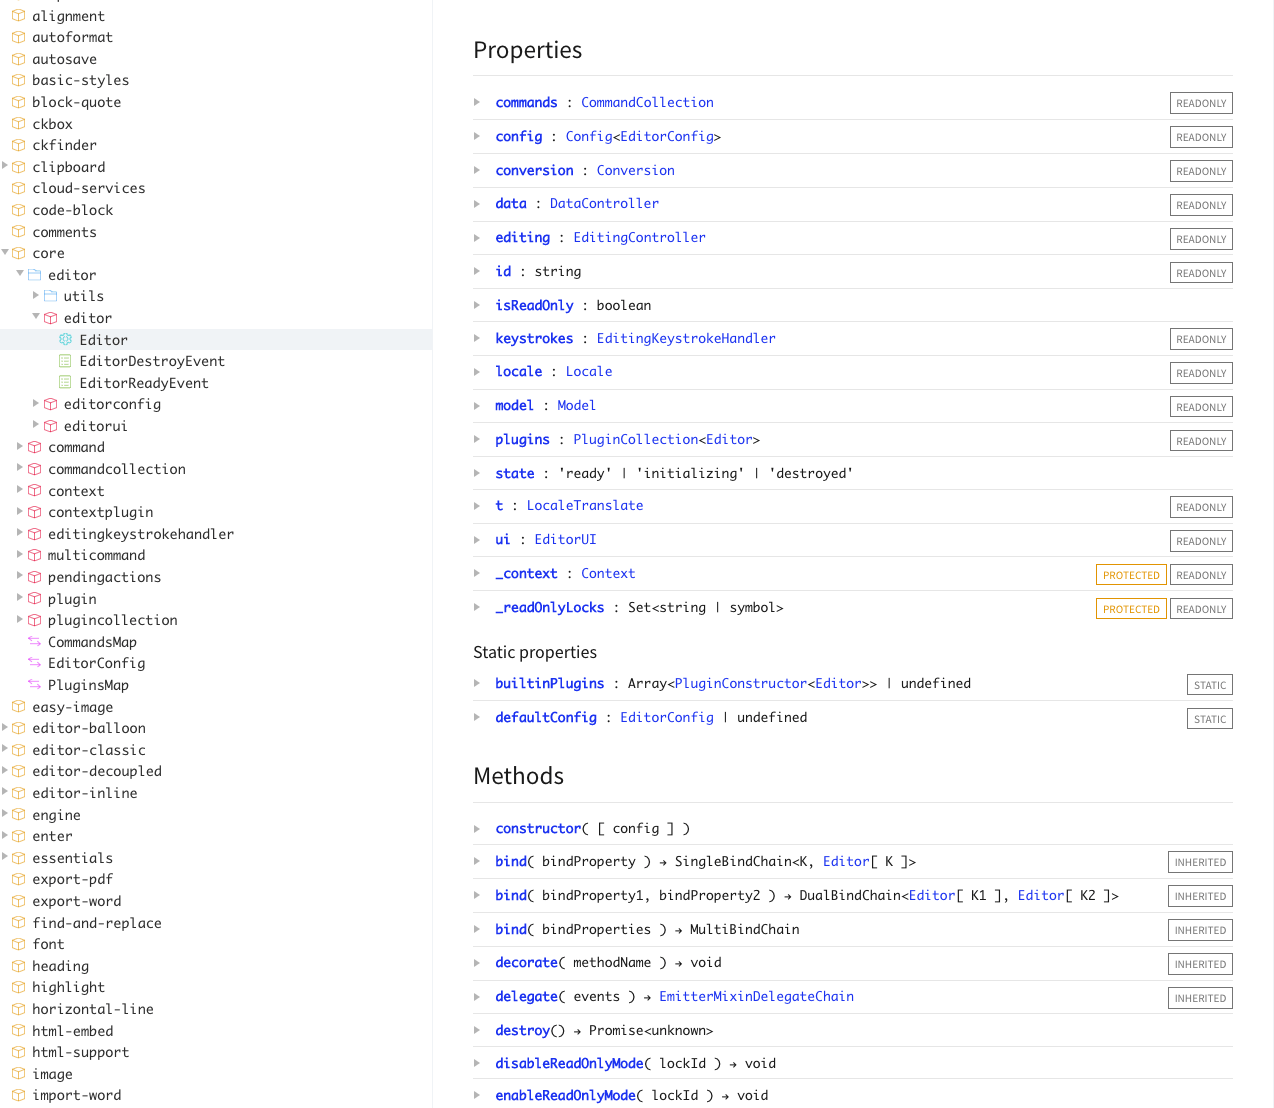Click the package icon beside highlight
1274x1108 pixels.
pos(18,987)
